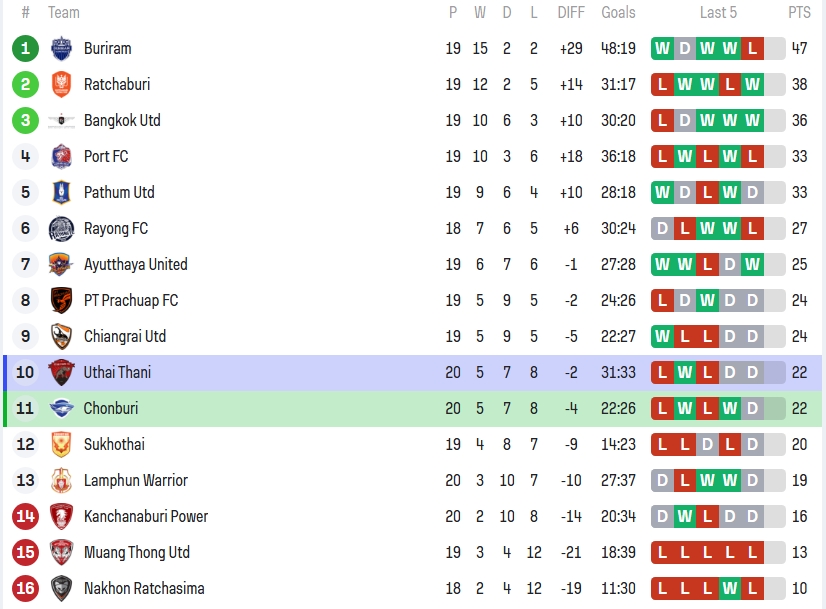Click the Goals column header
826x609 pixels.
click(618, 13)
